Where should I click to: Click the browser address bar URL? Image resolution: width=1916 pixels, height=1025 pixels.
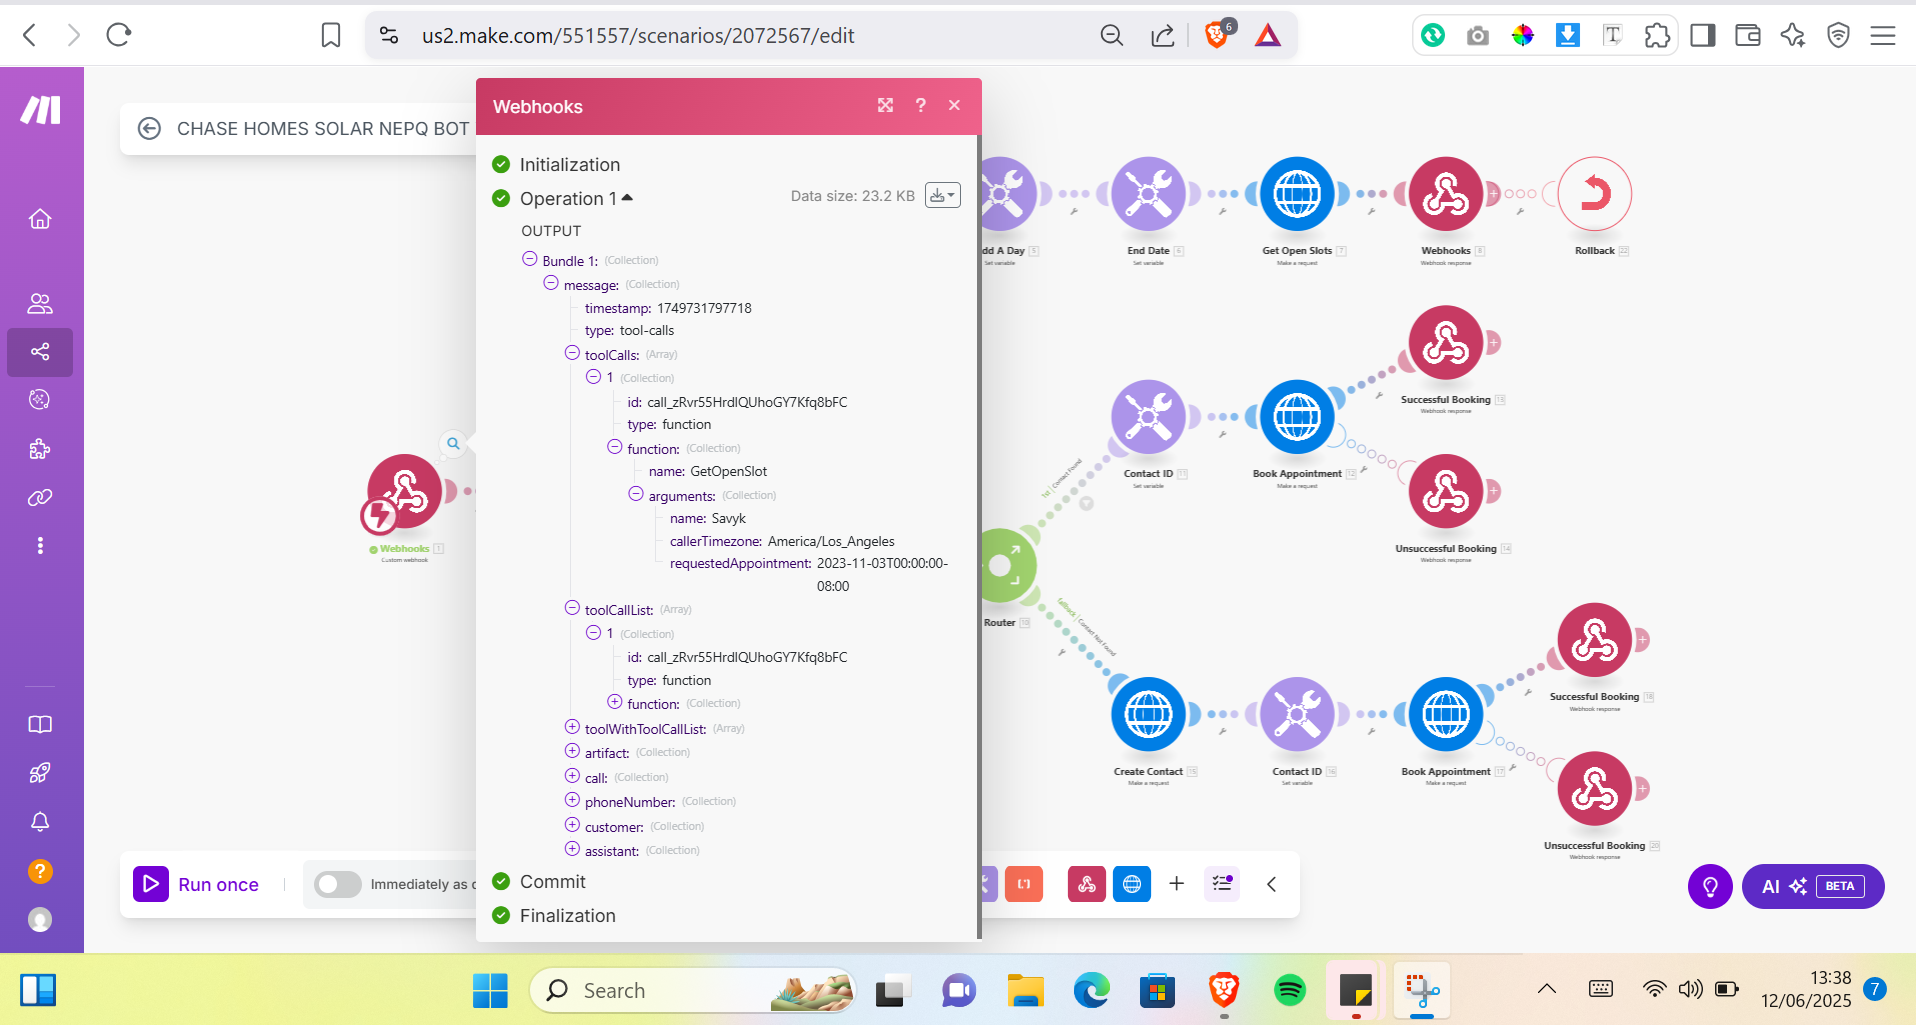(x=638, y=36)
